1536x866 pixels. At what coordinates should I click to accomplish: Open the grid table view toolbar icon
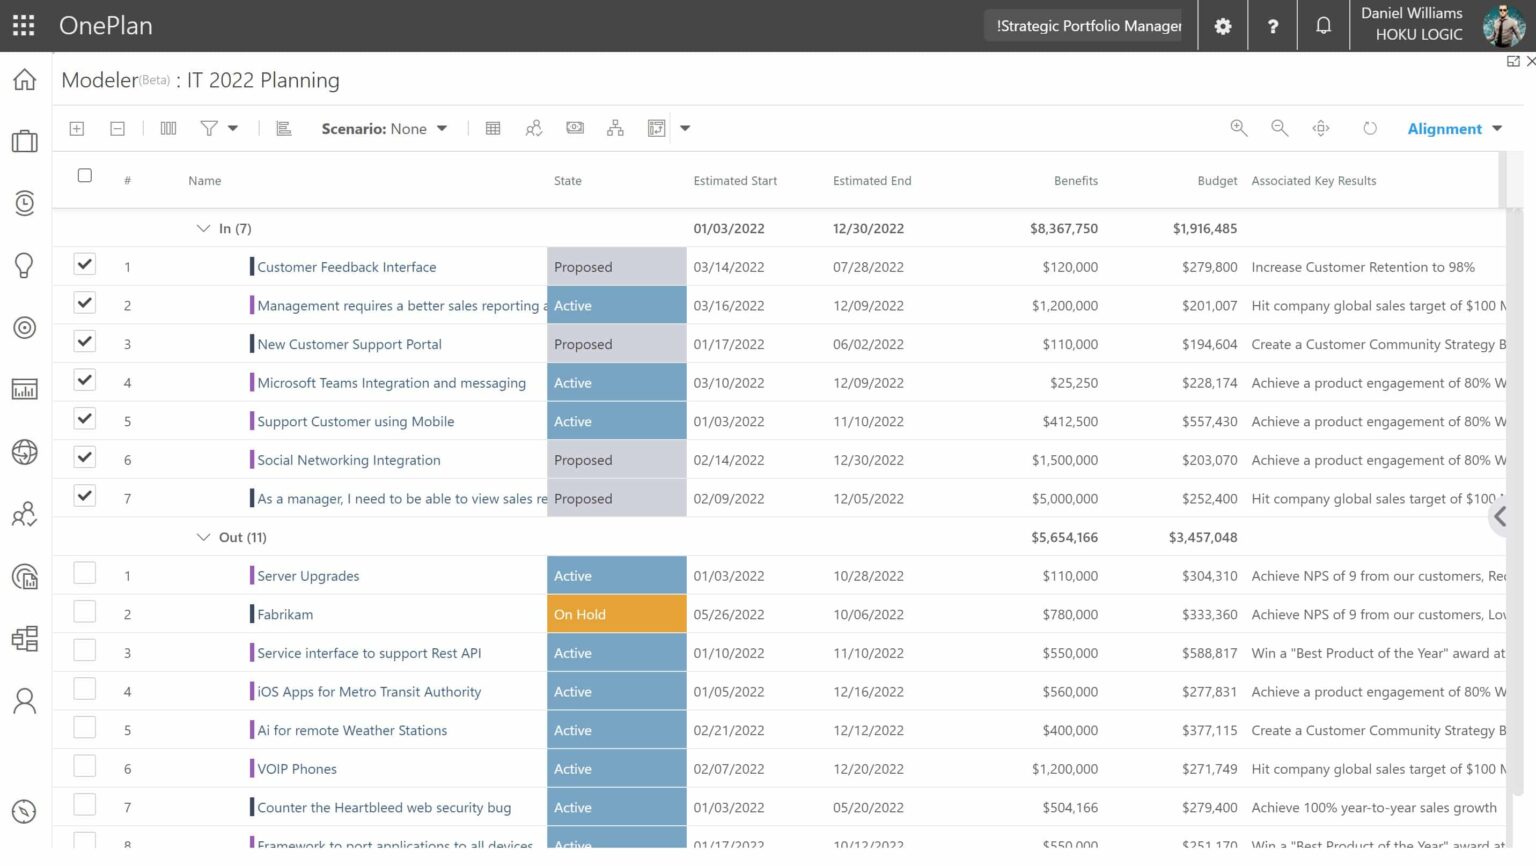(x=493, y=128)
